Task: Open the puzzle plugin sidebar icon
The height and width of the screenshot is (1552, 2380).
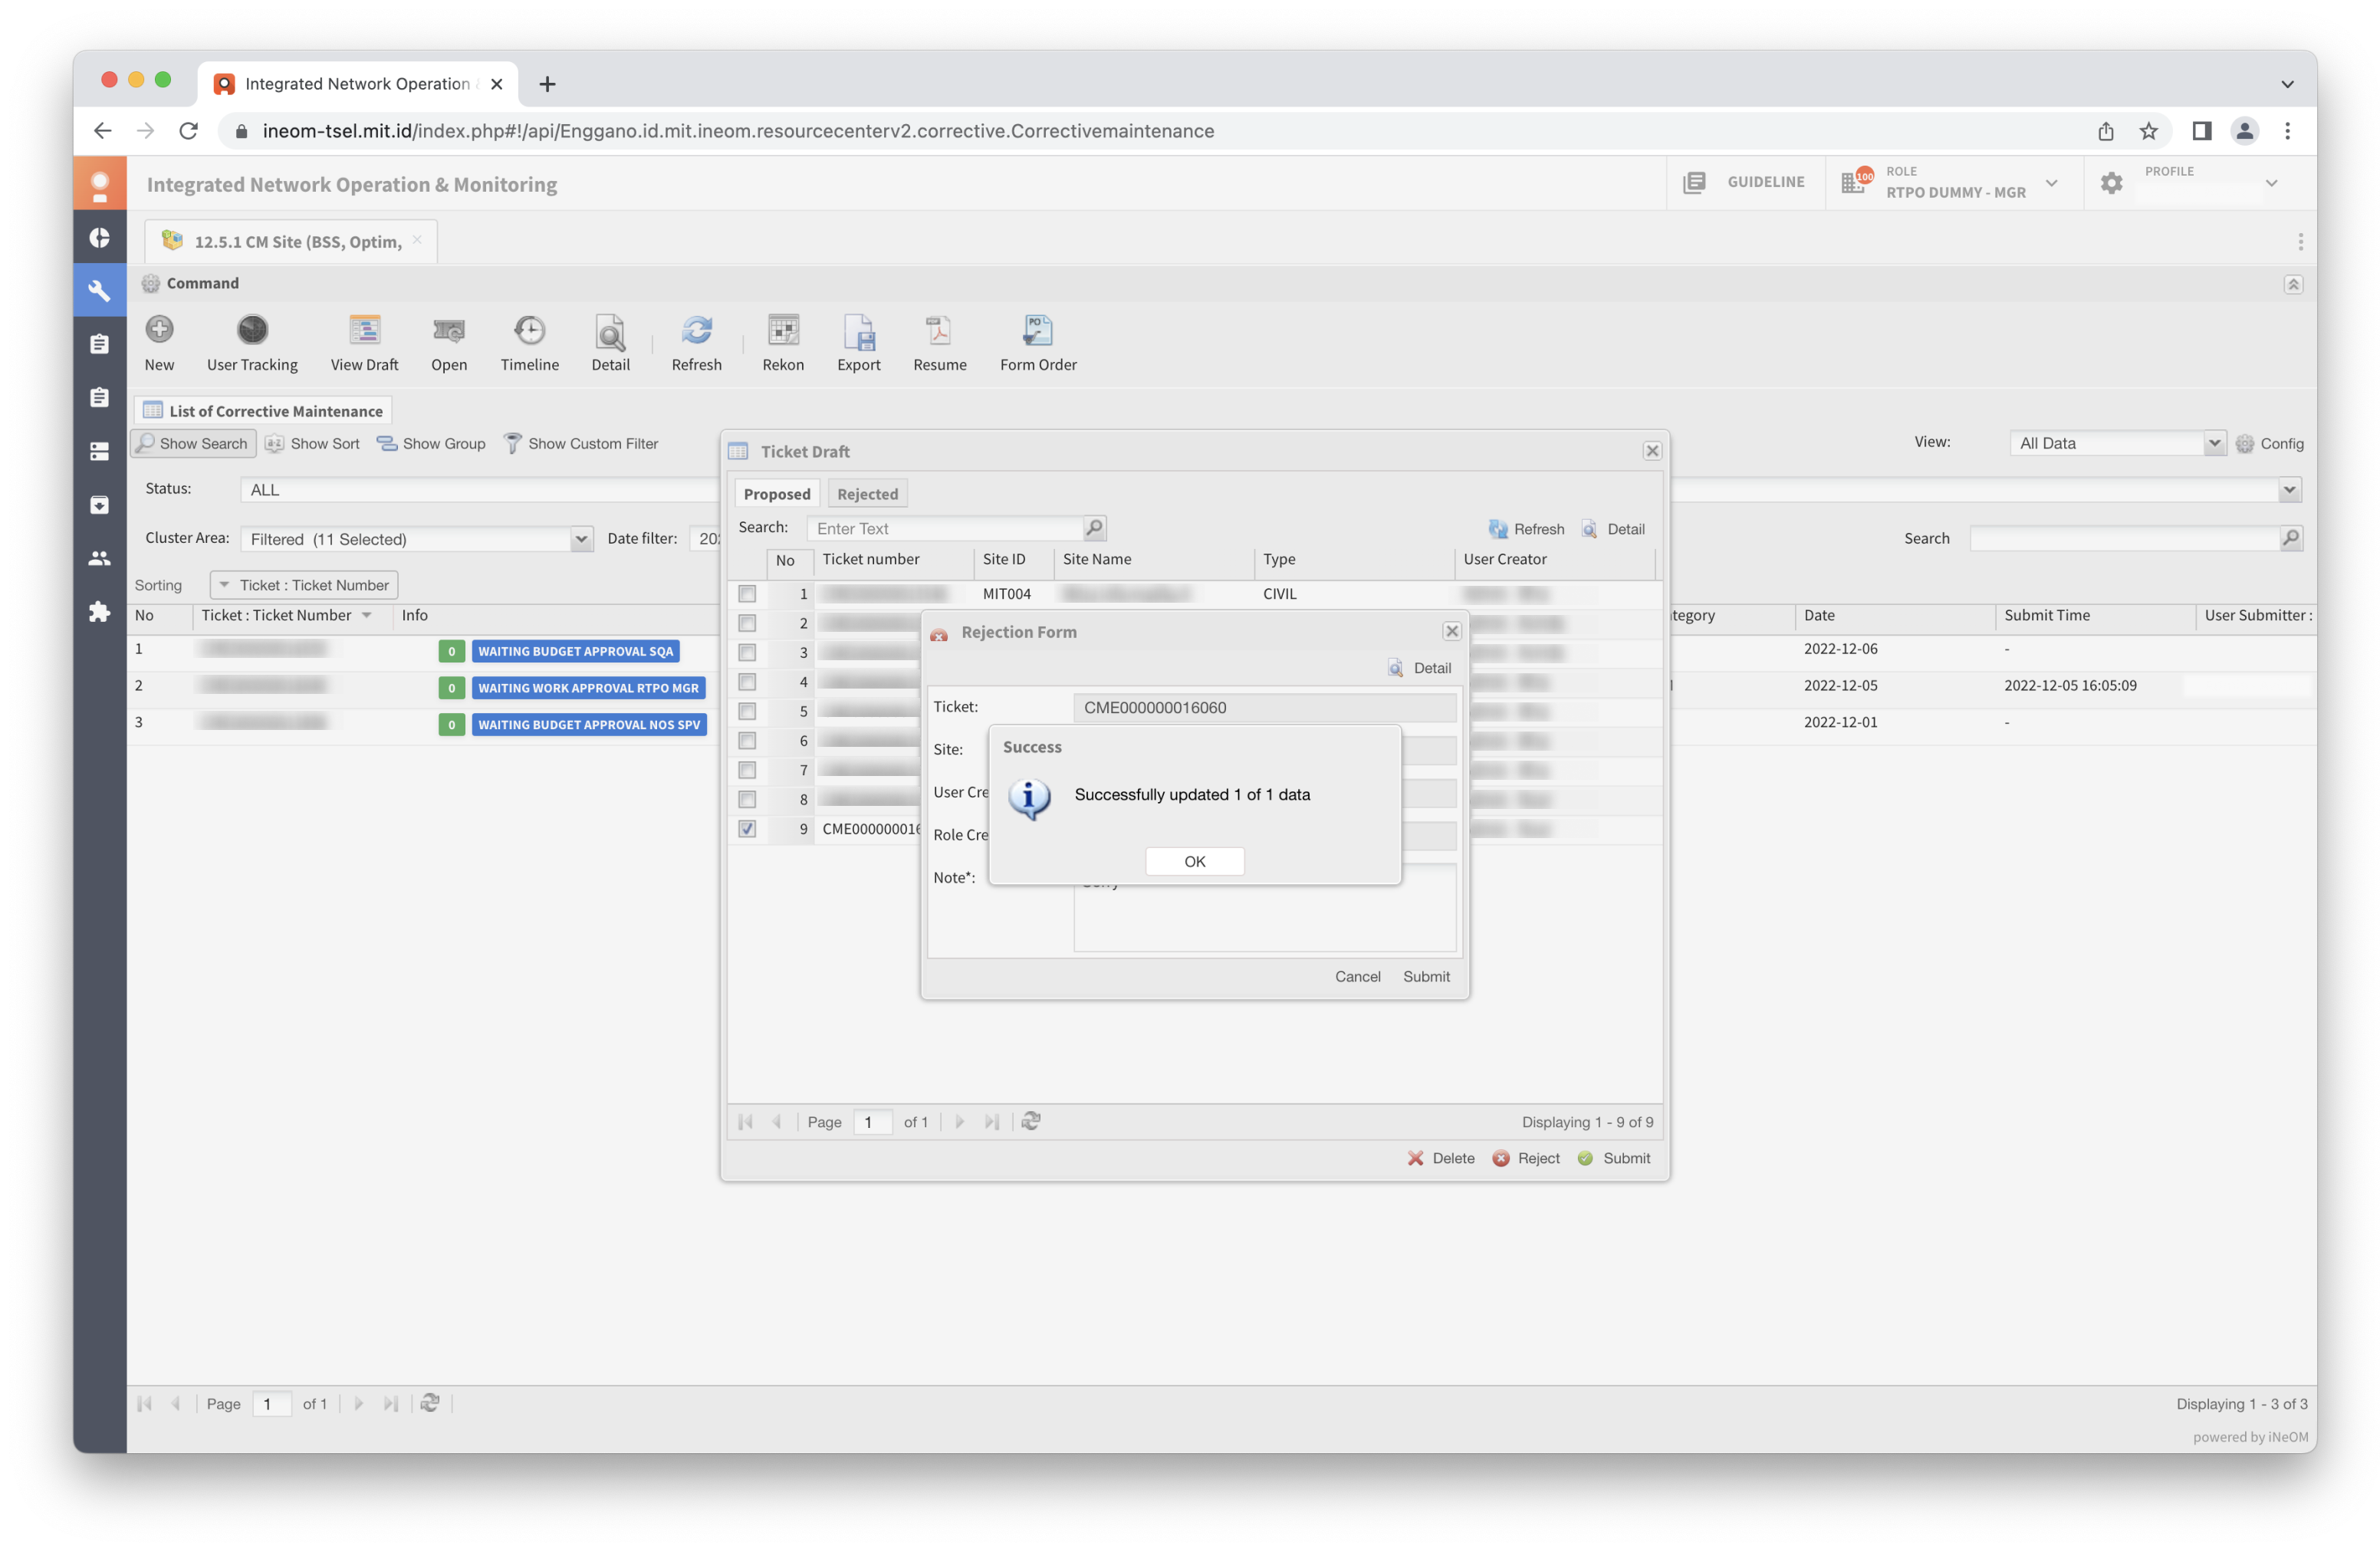Action: 99,611
